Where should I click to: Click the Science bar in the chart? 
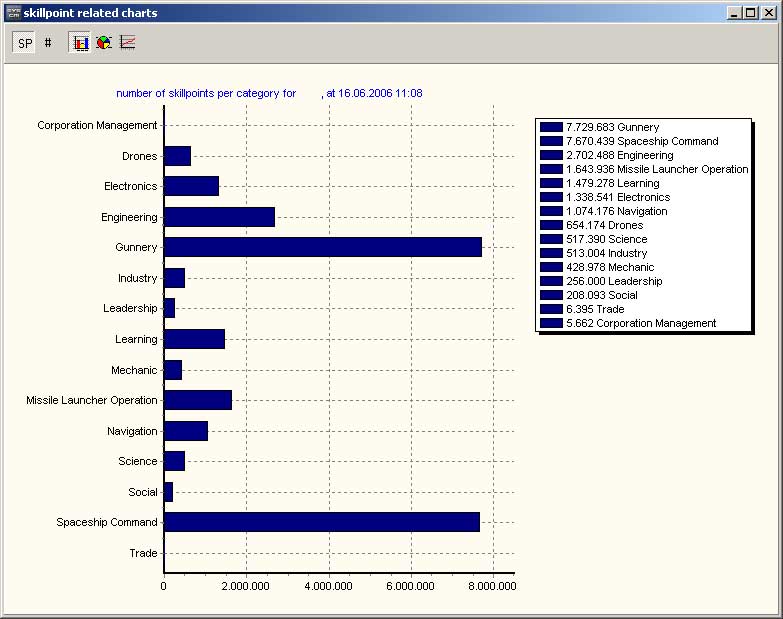pos(174,461)
